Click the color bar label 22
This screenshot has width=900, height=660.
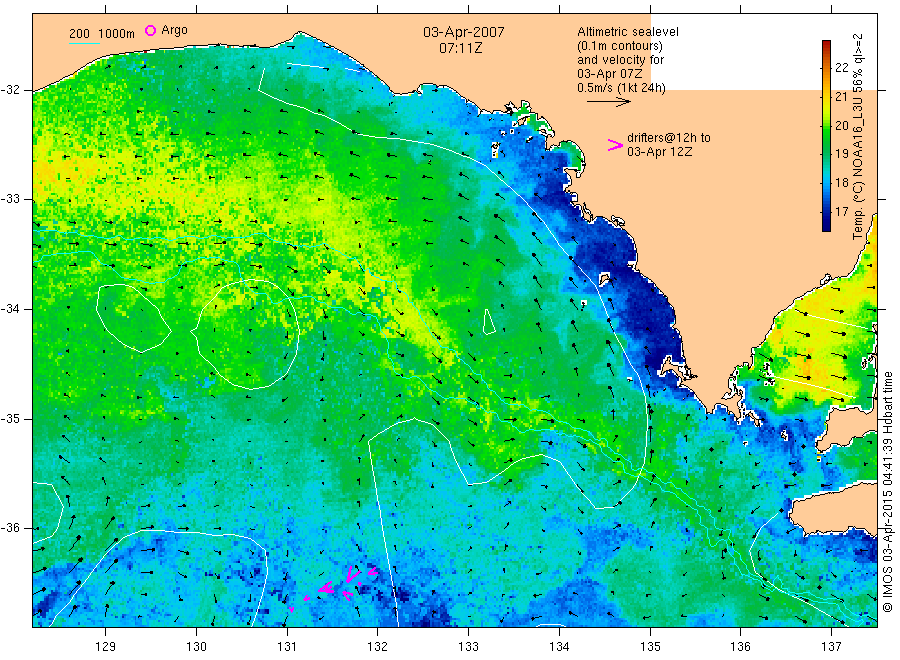tap(841, 68)
